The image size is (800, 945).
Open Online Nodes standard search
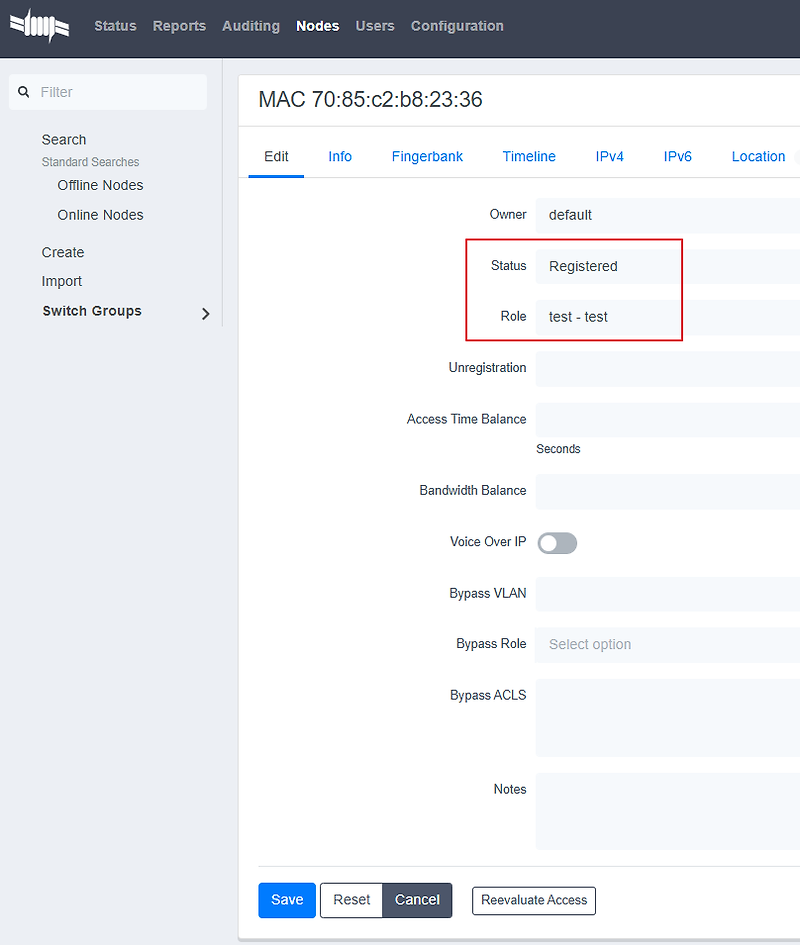(100, 215)
